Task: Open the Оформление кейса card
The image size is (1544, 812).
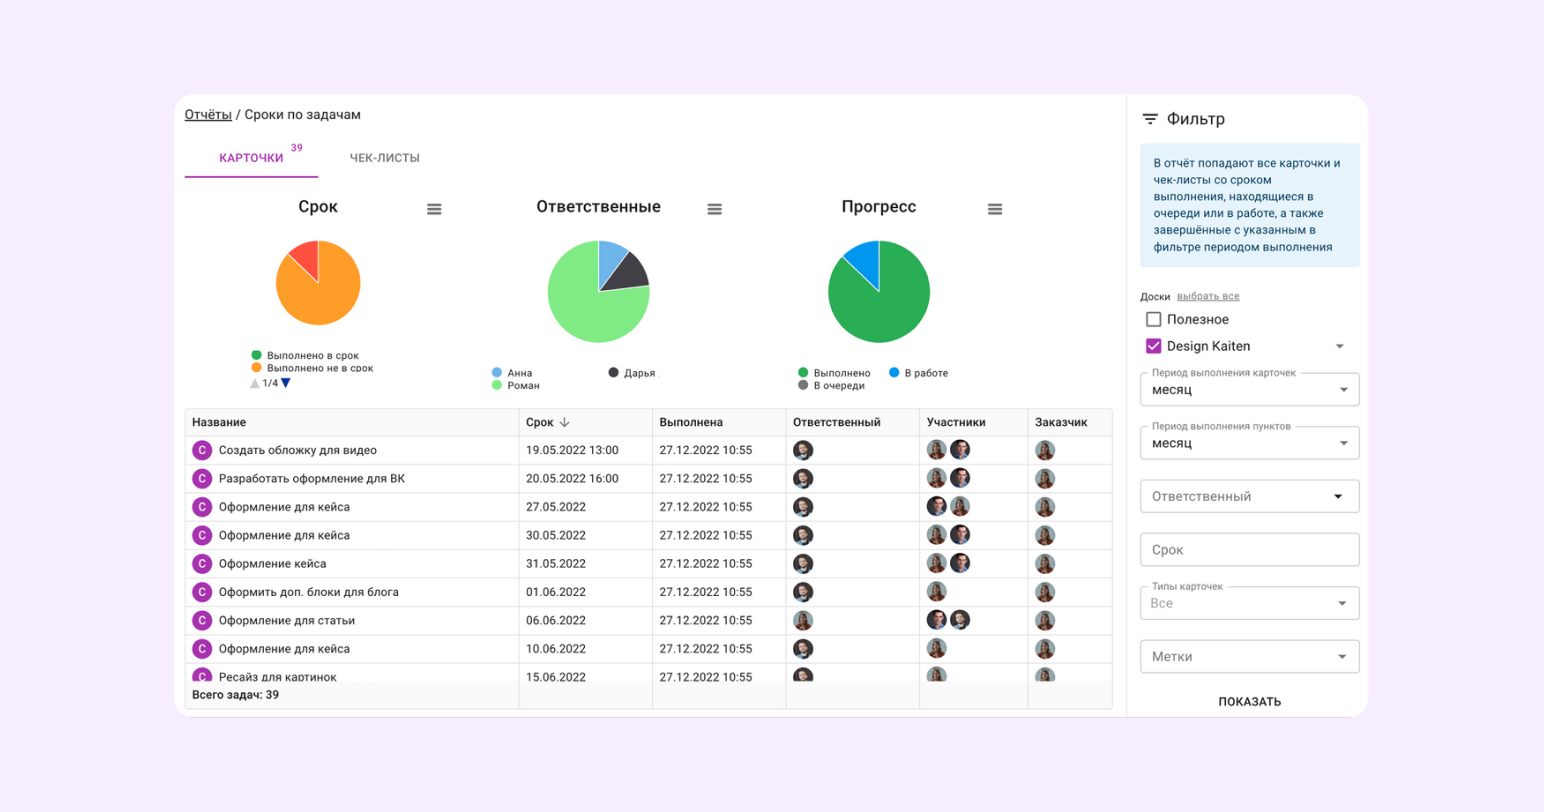Action: pyautogui.click(x=272, y=563)
